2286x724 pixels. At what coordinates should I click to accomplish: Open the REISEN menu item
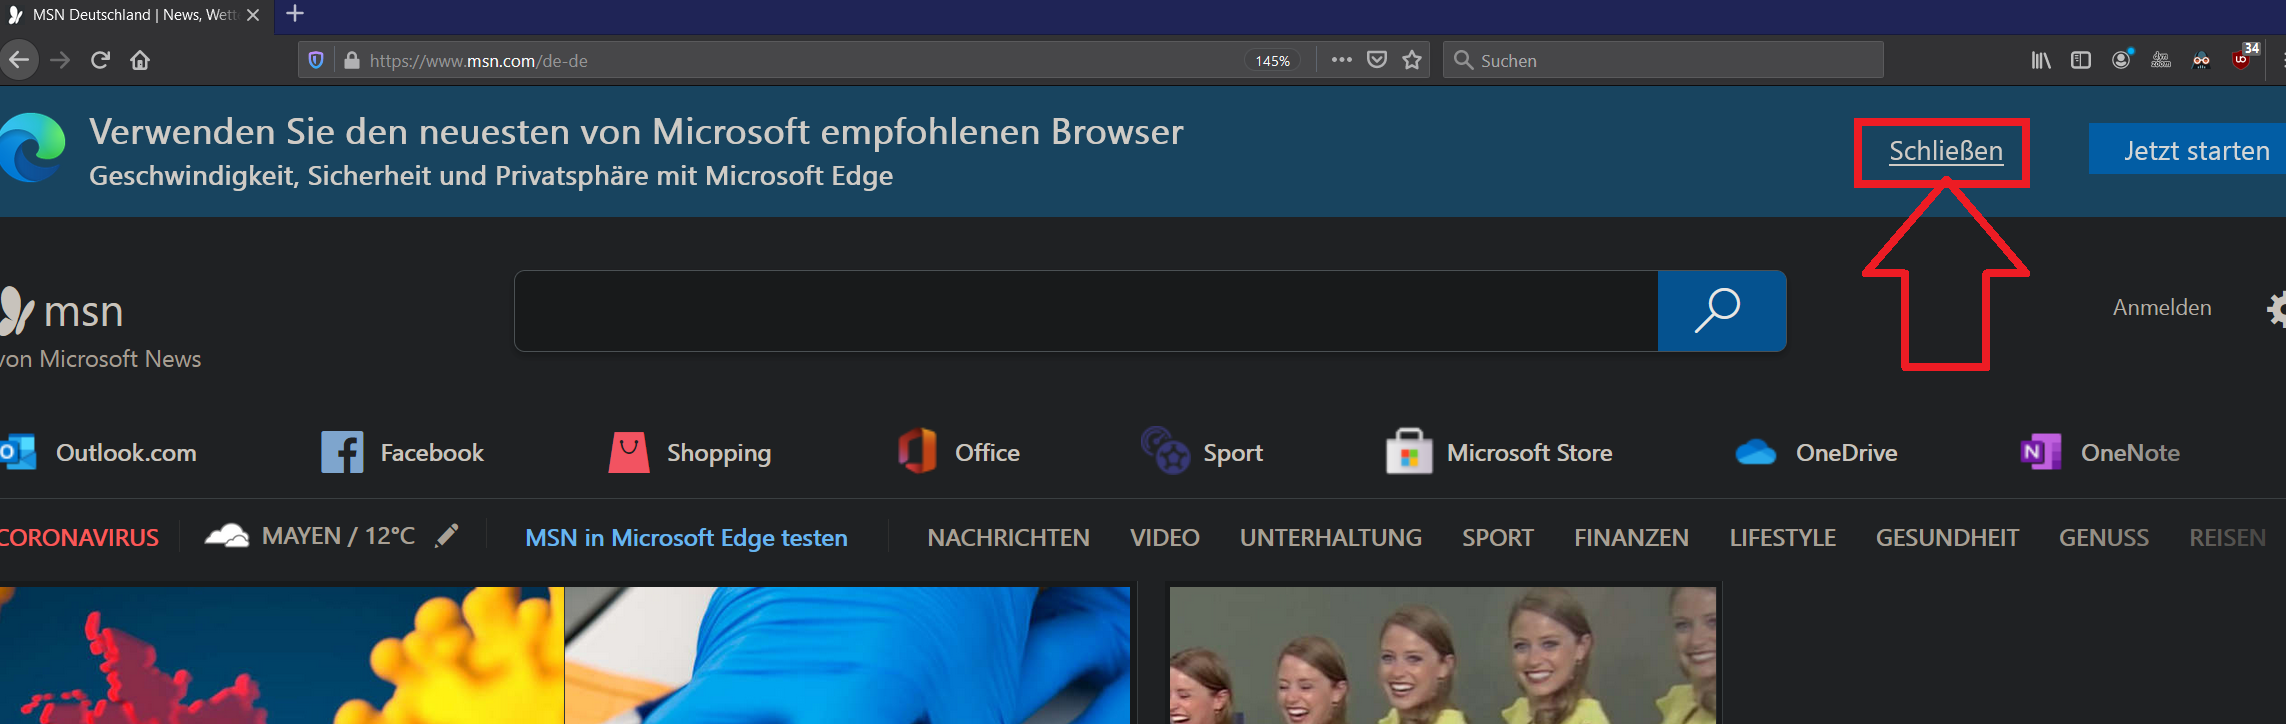coord(2227,538)
